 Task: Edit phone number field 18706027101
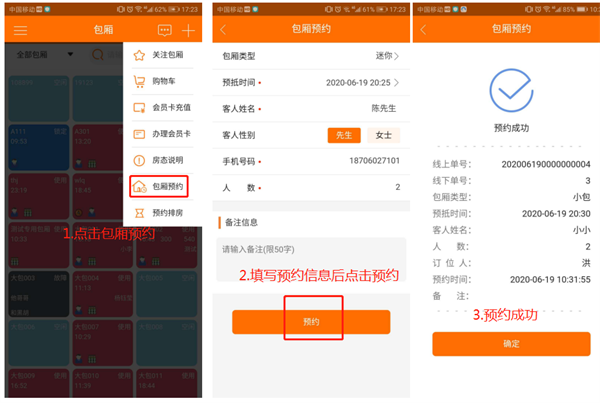[311, 161]
